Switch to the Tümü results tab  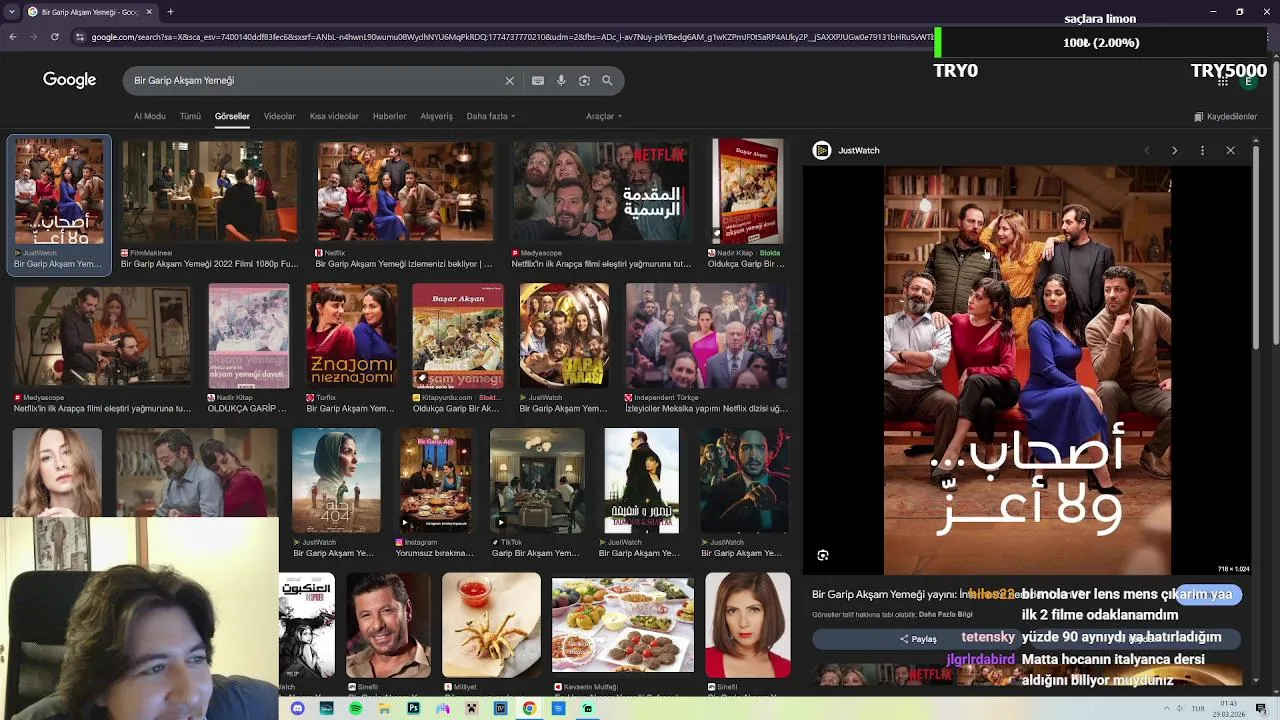(190, 116)
